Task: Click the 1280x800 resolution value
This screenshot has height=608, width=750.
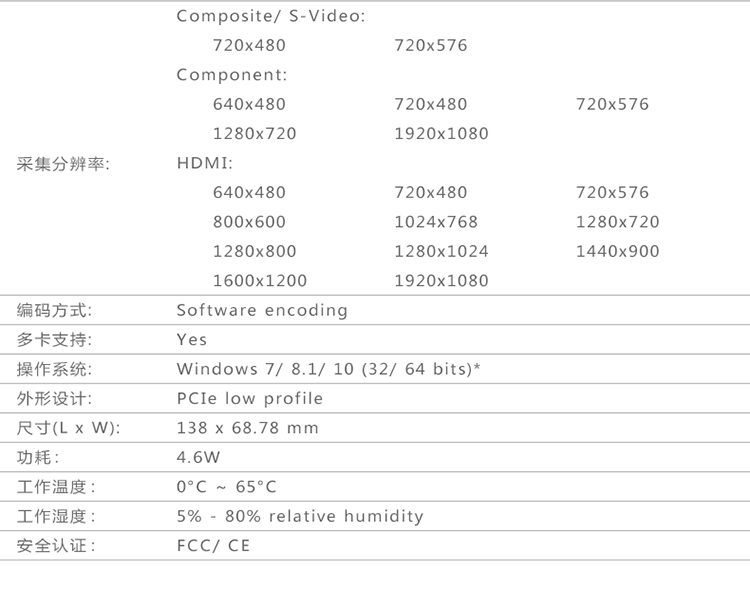Action: (x=254, y=251)
